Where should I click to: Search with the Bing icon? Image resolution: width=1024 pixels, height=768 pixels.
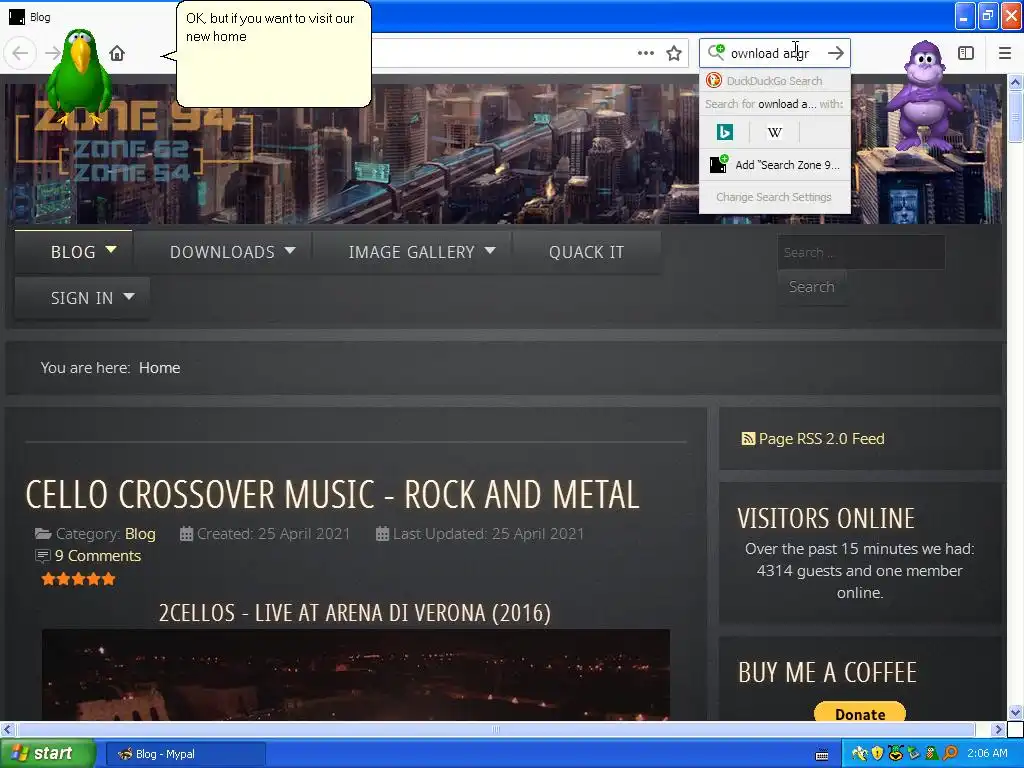click(x=724, y=132)
